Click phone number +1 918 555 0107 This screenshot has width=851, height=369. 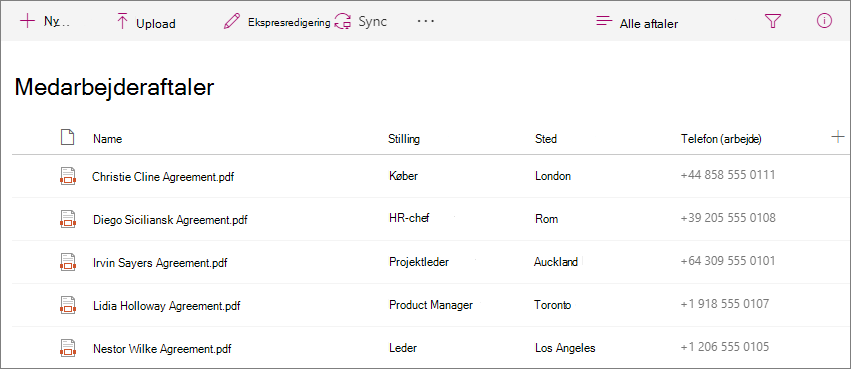(x=725, y=303)
